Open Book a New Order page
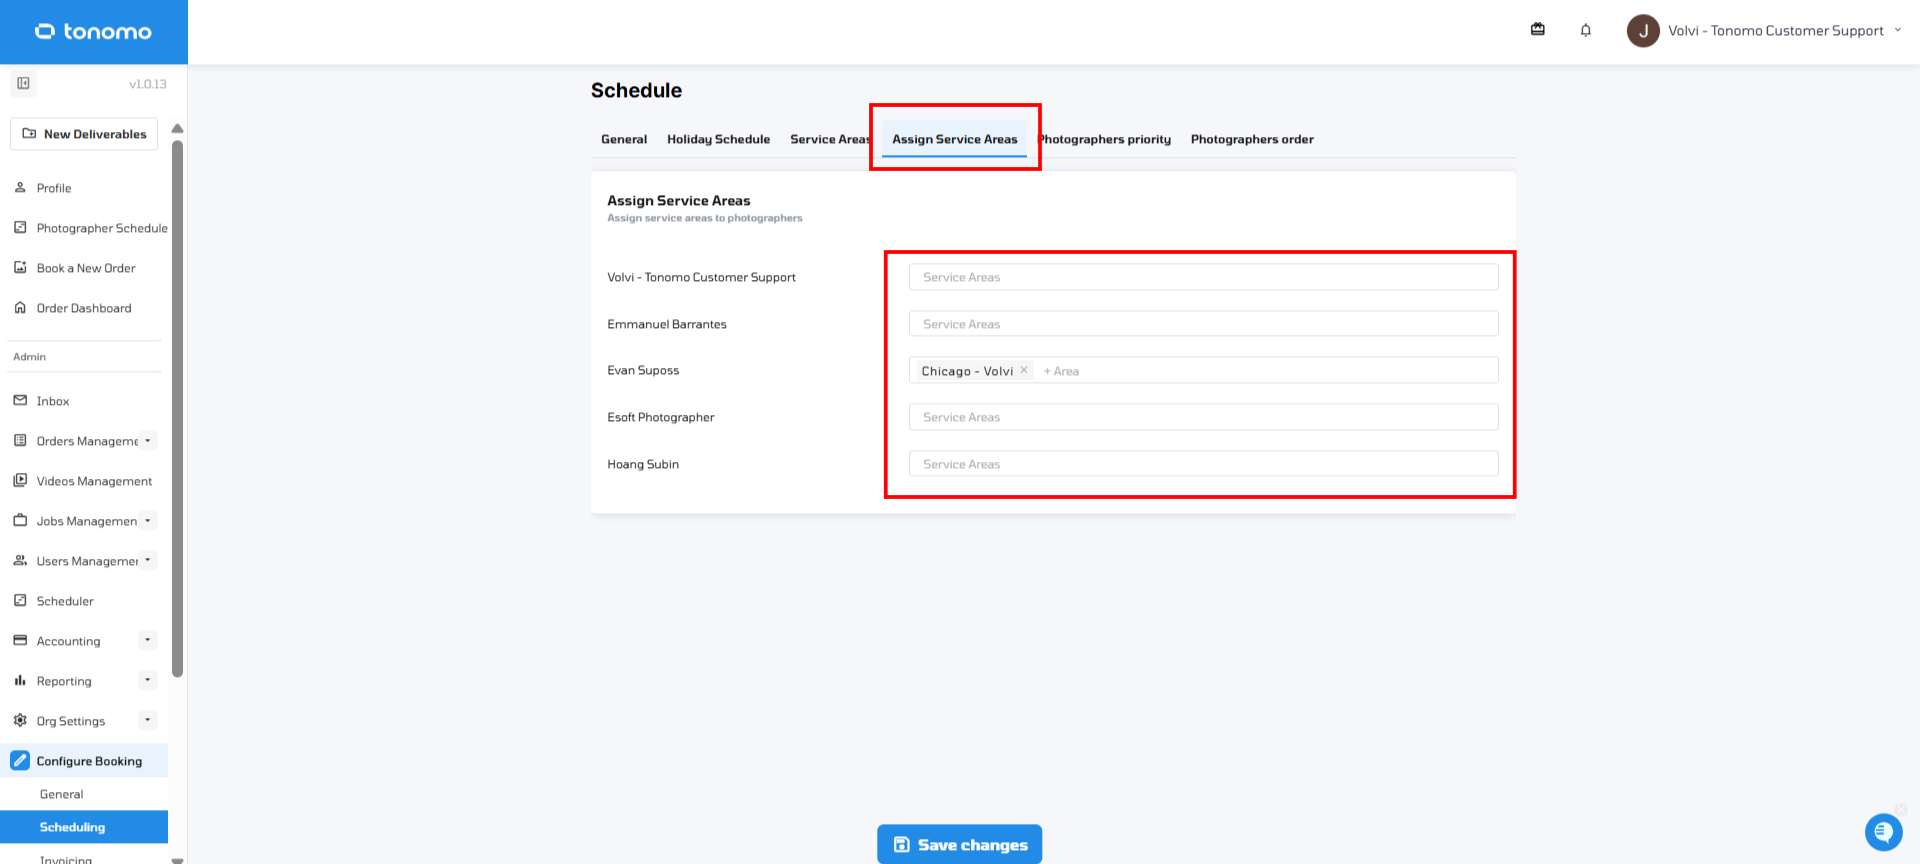This screenshot has width=1920, height=864. pyautogui.click(x=84, y=268)
